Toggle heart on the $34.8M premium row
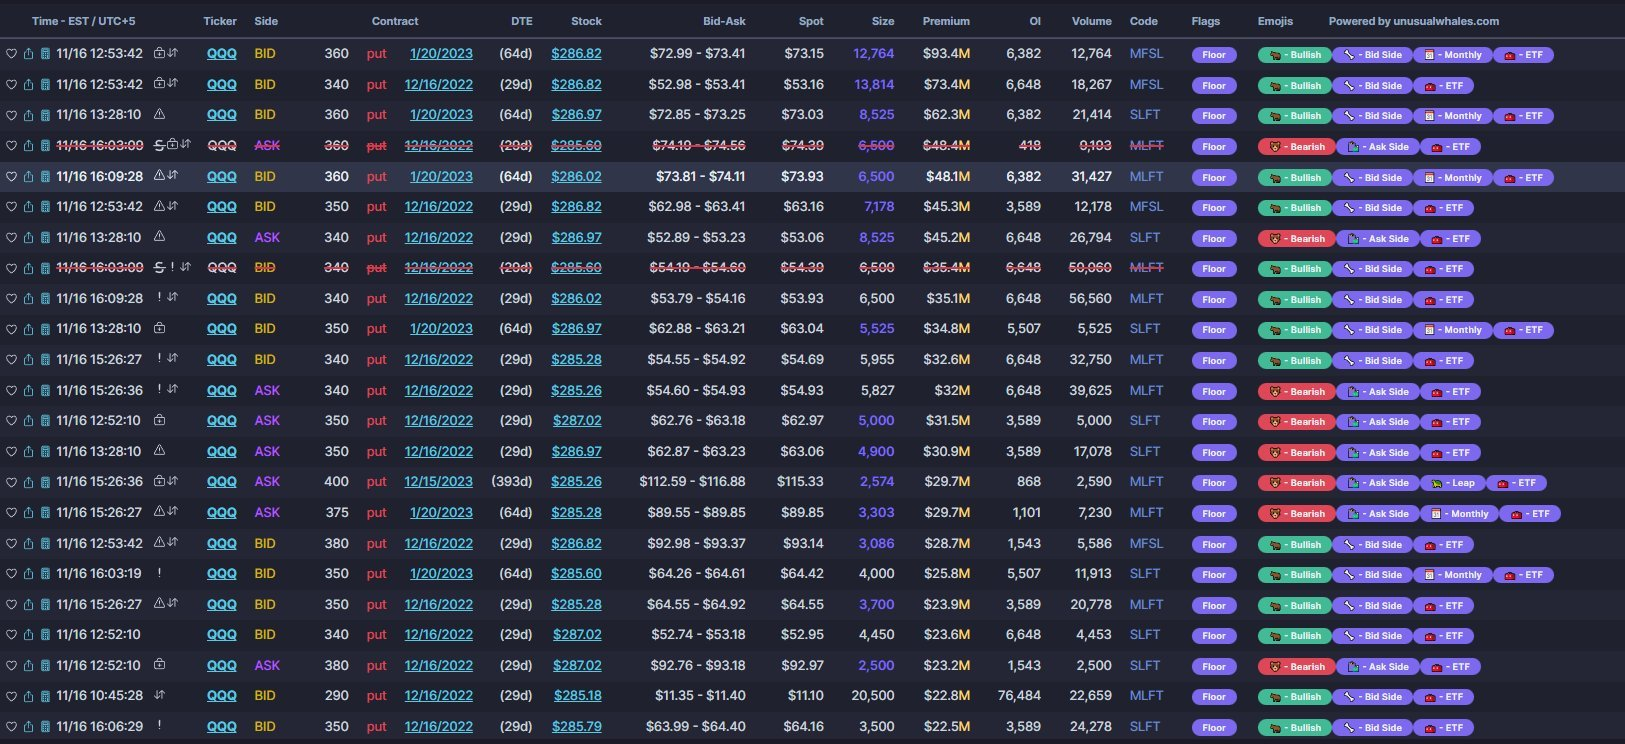 [x=12, y=329]
